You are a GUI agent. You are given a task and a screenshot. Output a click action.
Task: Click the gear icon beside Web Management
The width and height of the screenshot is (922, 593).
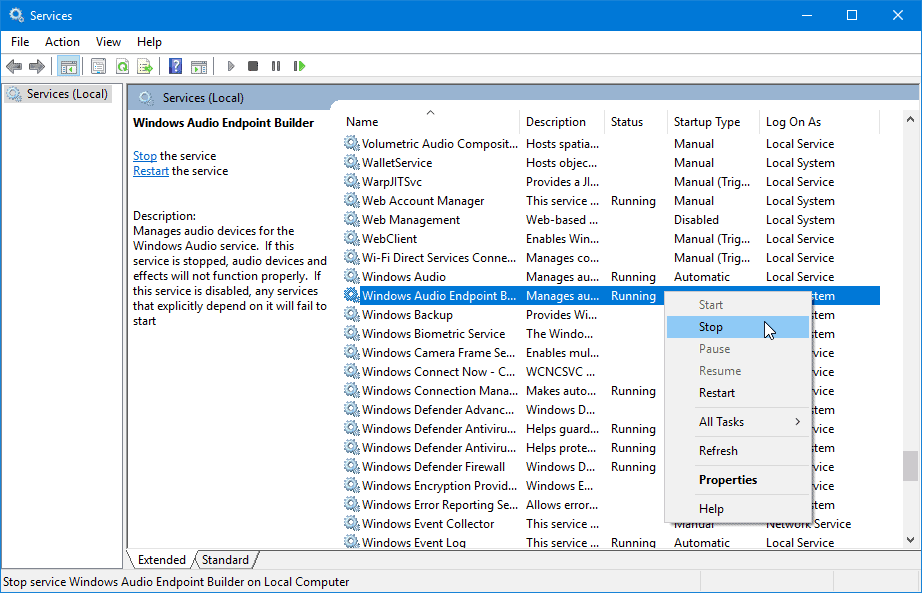(352, 219)
